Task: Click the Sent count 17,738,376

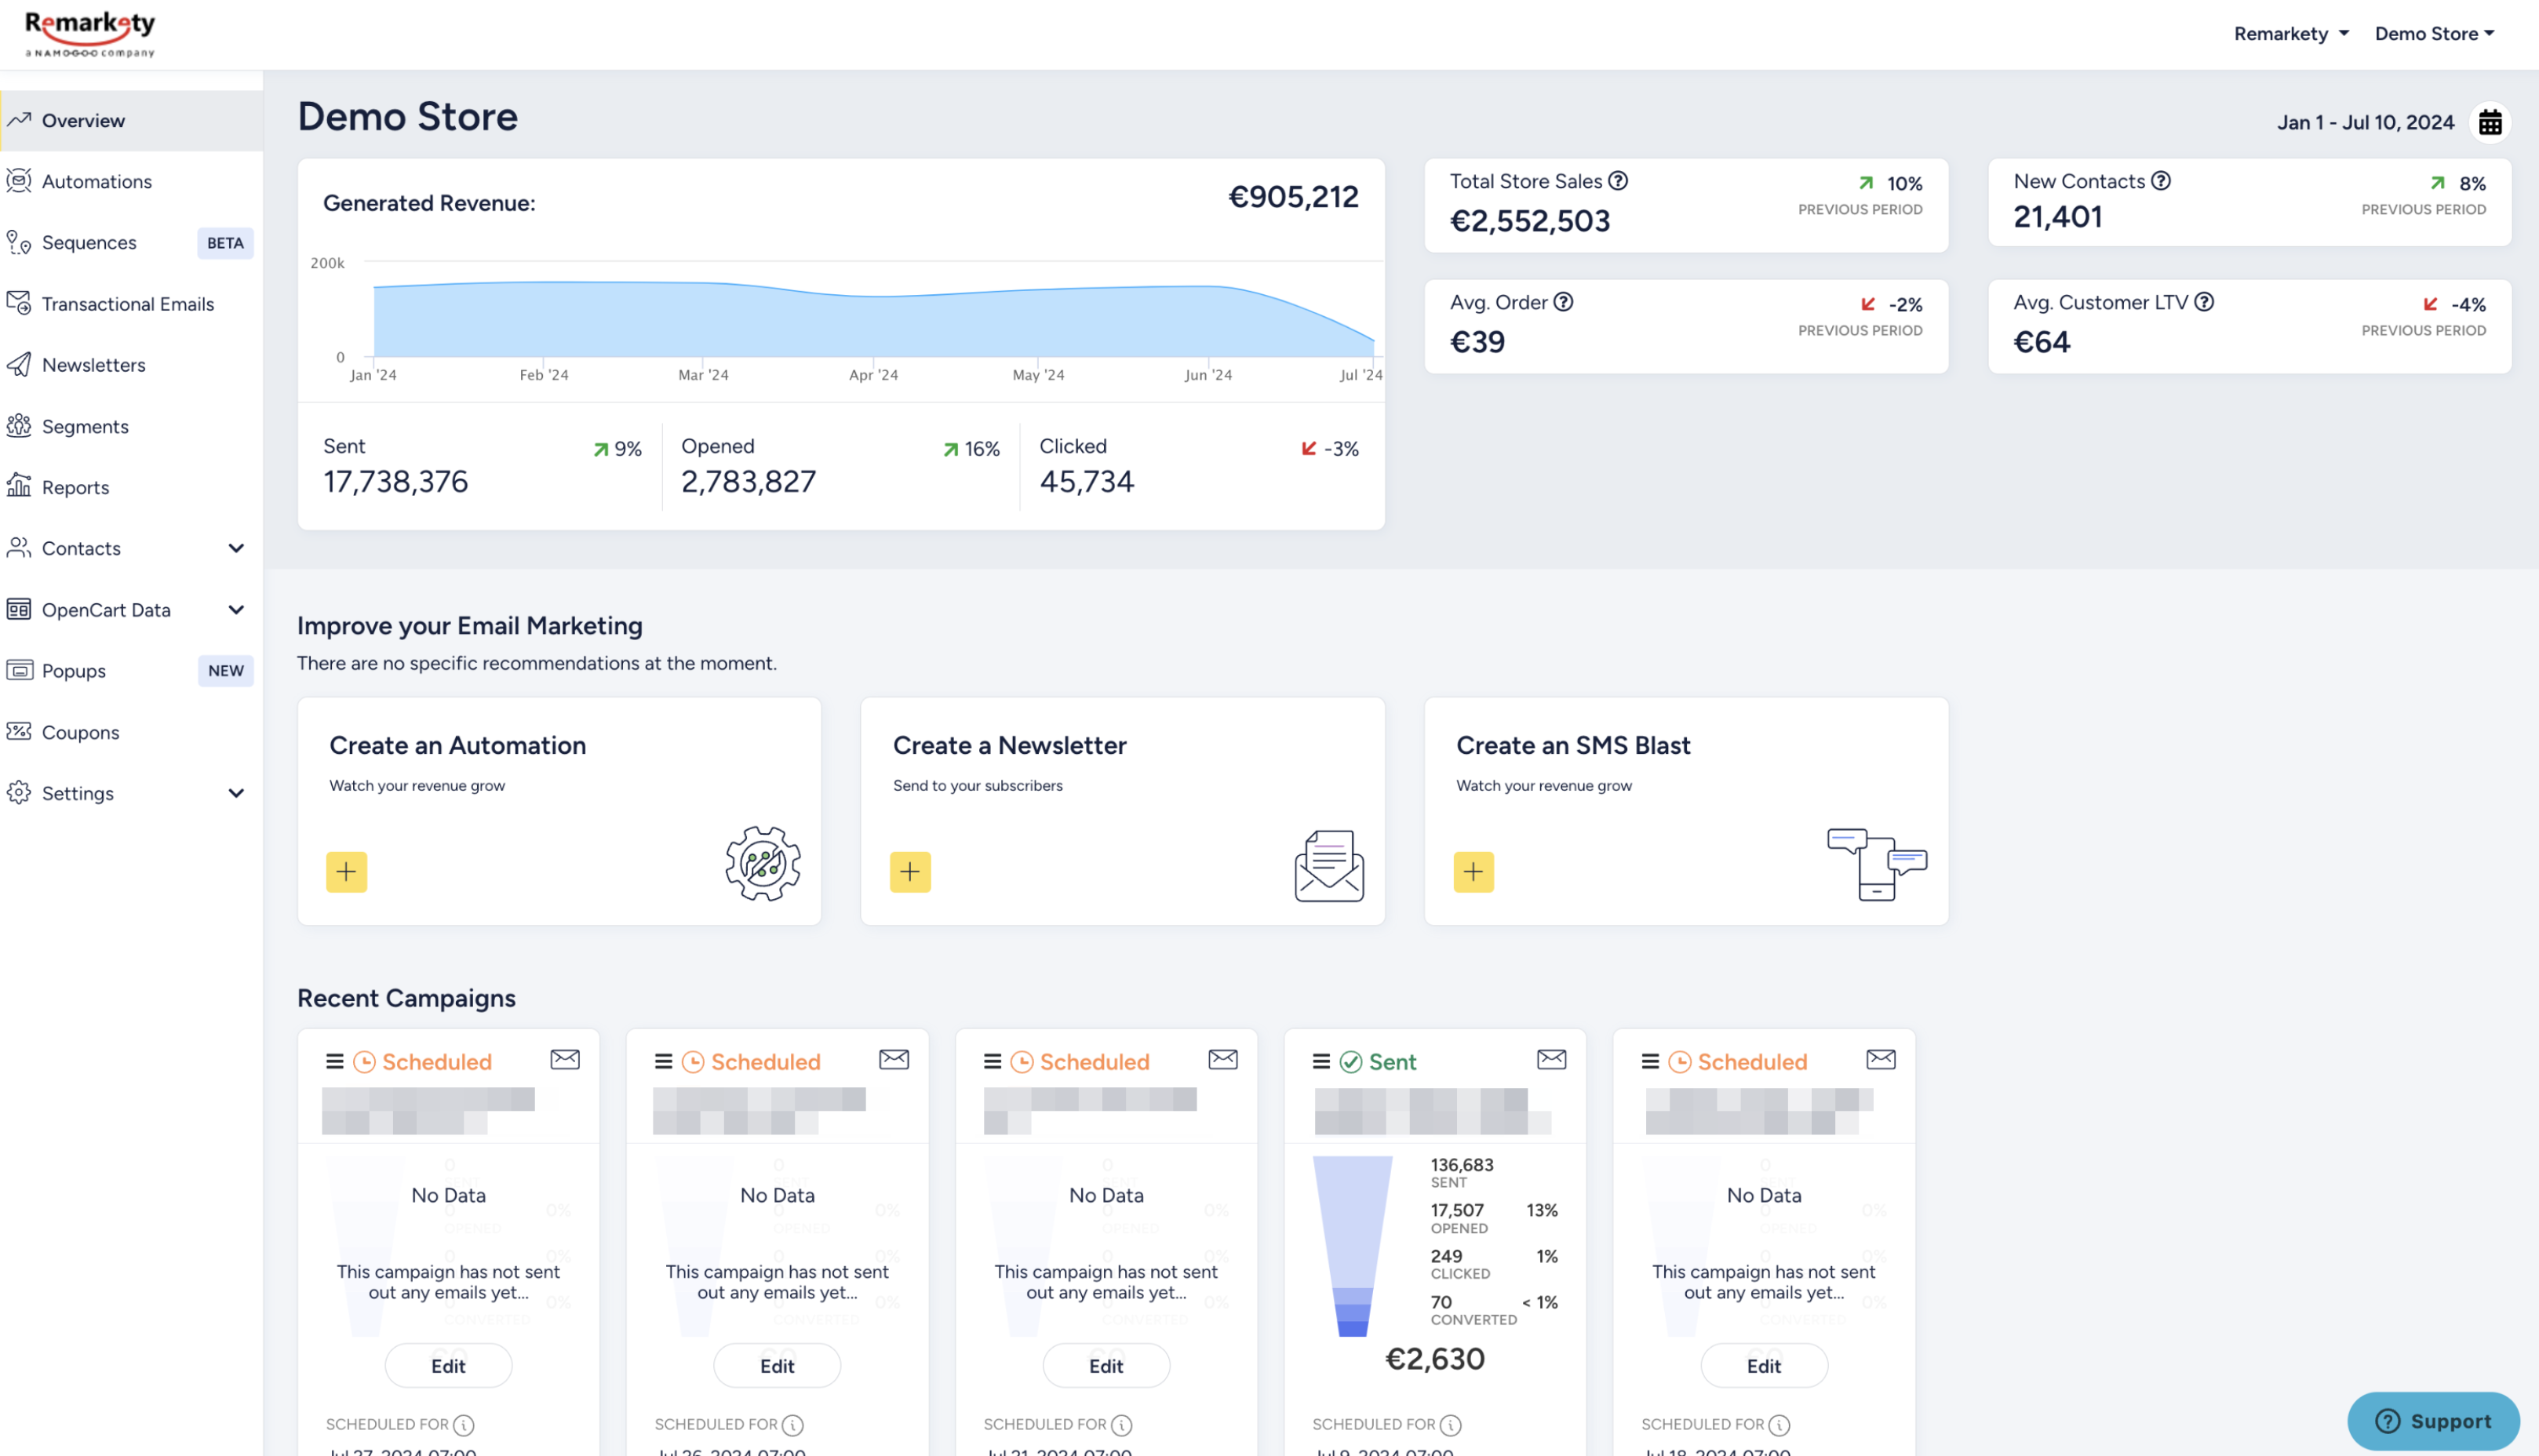Action: click(x=396, y=483)
